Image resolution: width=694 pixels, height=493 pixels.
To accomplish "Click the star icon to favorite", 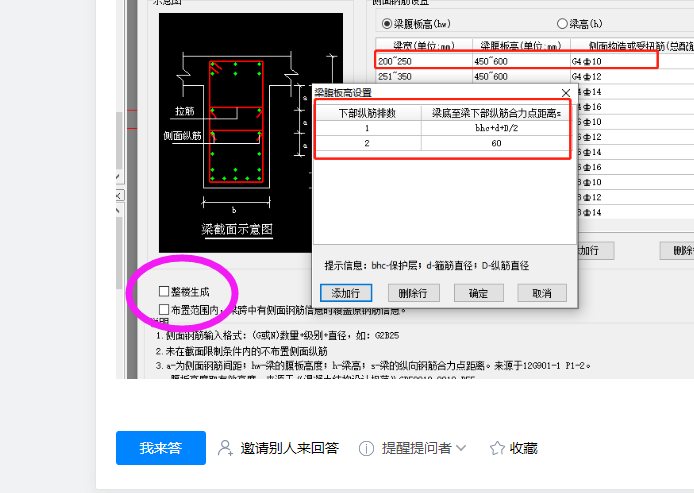I will click(x=497, y=448).
